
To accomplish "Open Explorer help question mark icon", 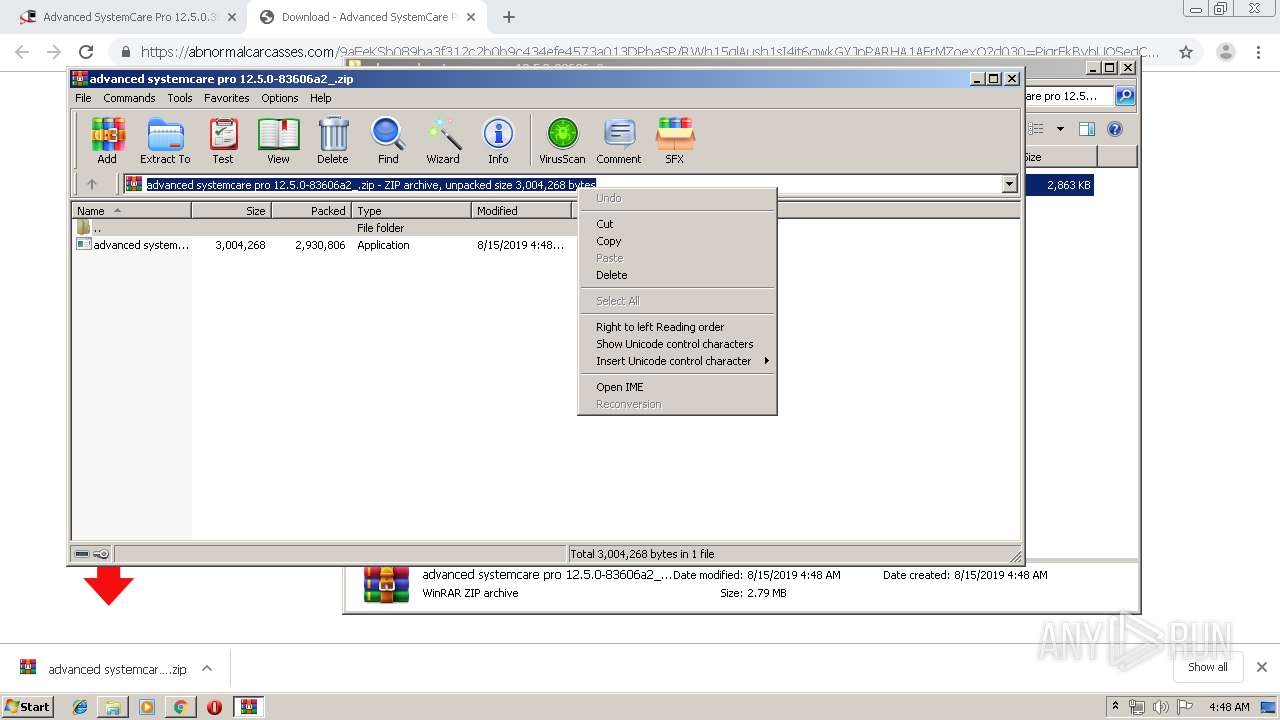I will (1115, 129).
